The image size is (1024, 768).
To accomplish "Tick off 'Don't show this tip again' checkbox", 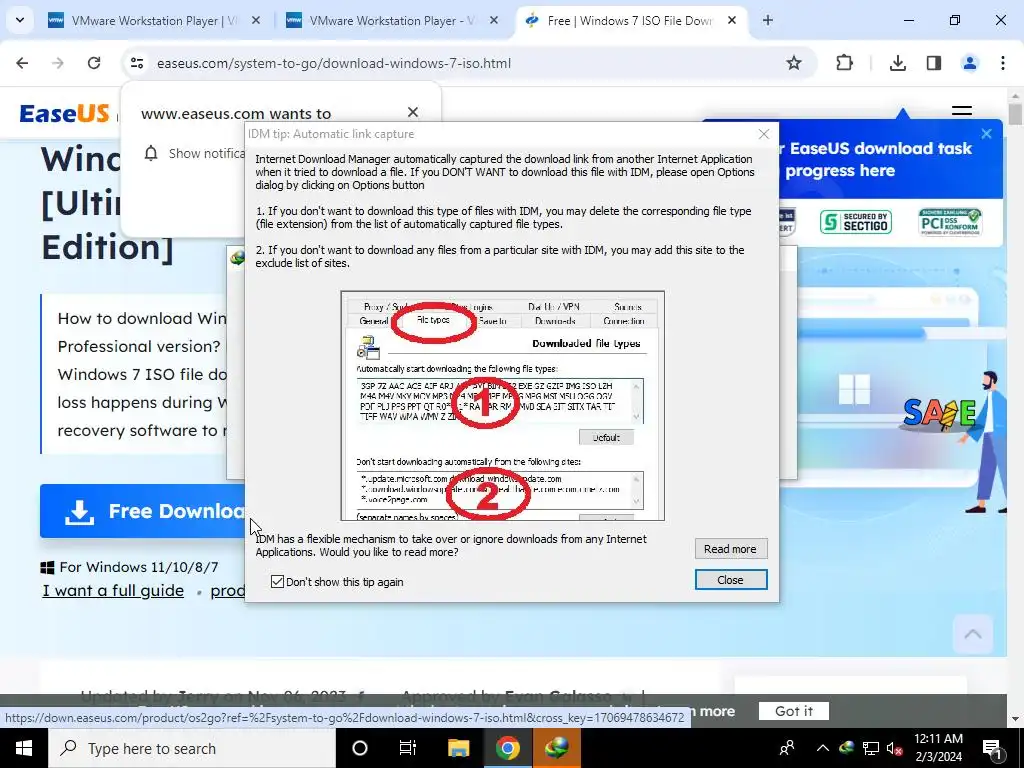I will [278, 581].
